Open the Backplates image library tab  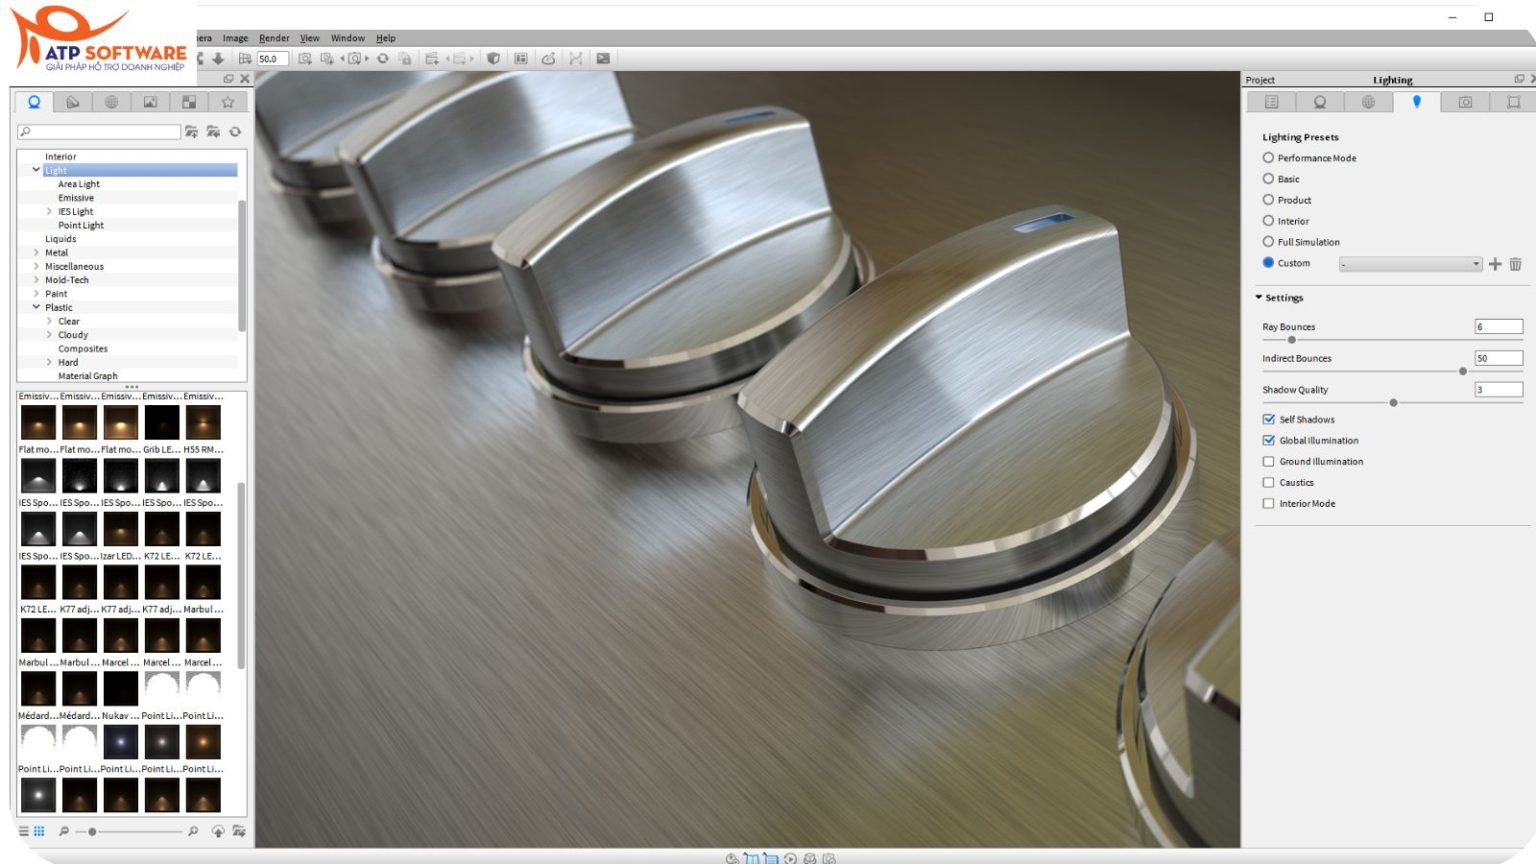click(149, 101)
